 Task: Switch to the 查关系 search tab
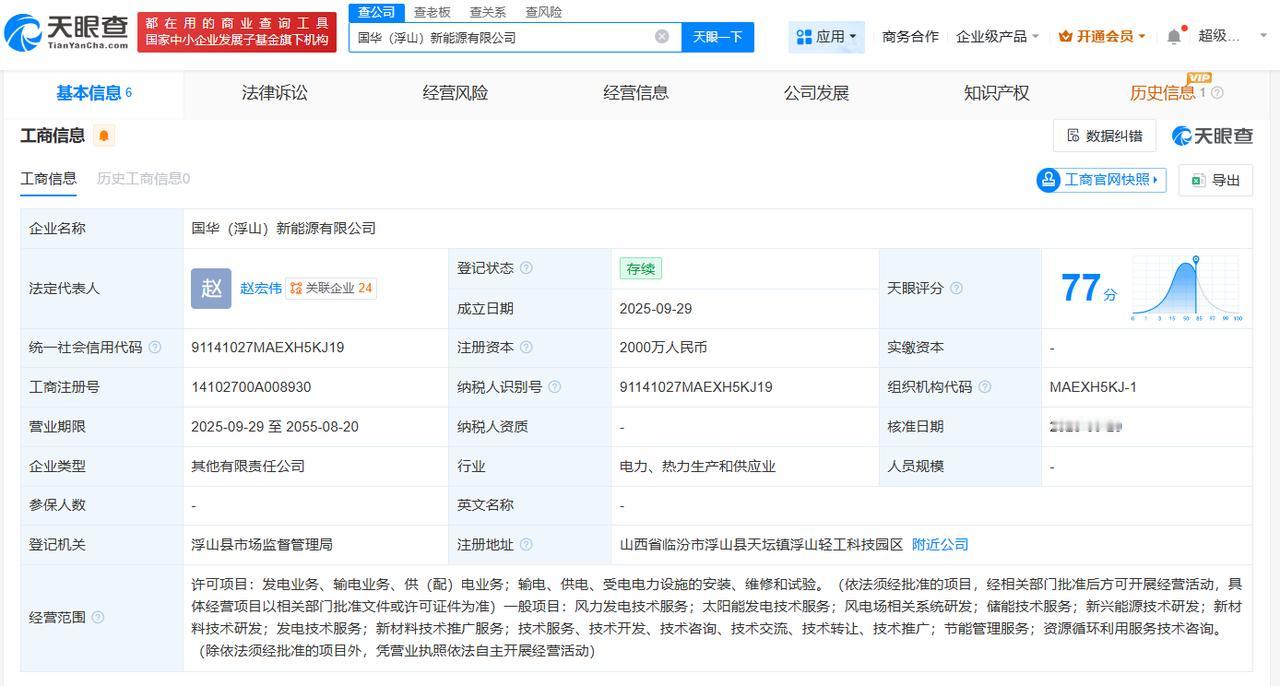pyautogui.click(x=487, y=12)
